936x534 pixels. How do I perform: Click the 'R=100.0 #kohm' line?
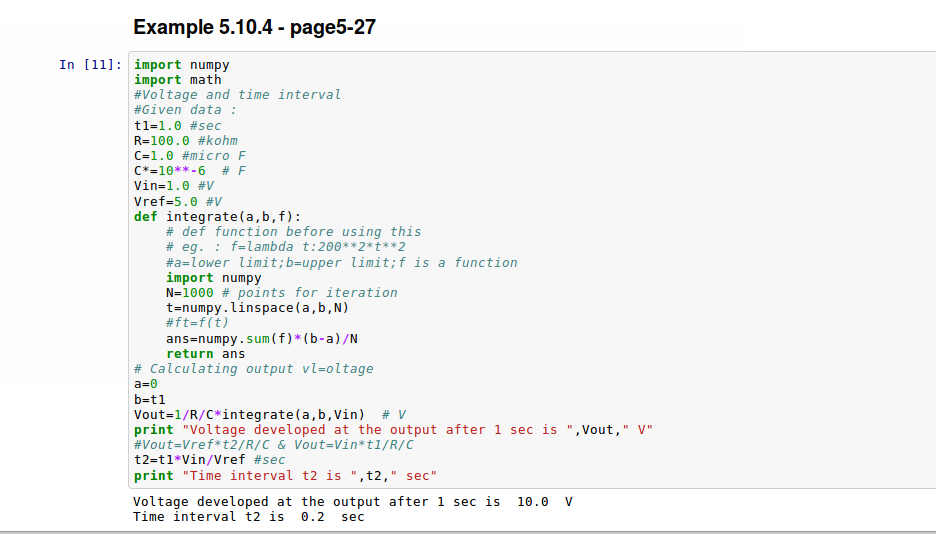(185, 141)
